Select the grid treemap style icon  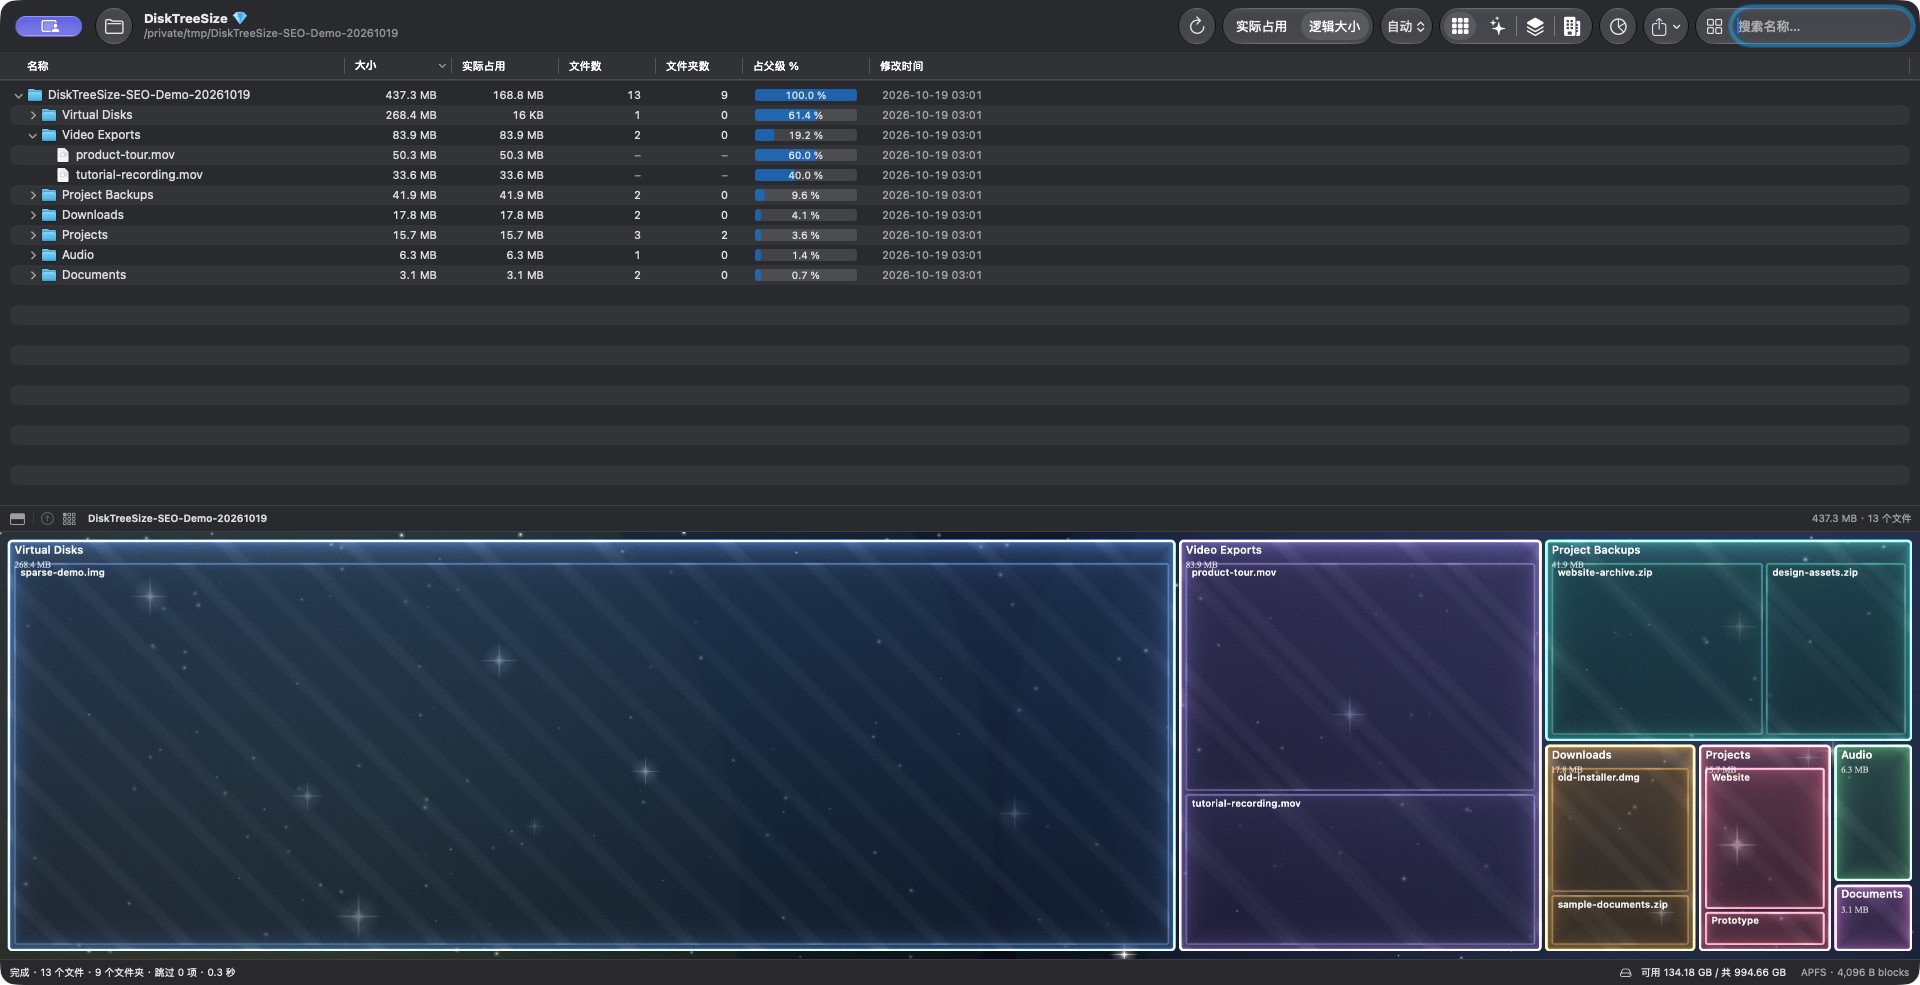pyautogui.click(x=1460, y=27)
